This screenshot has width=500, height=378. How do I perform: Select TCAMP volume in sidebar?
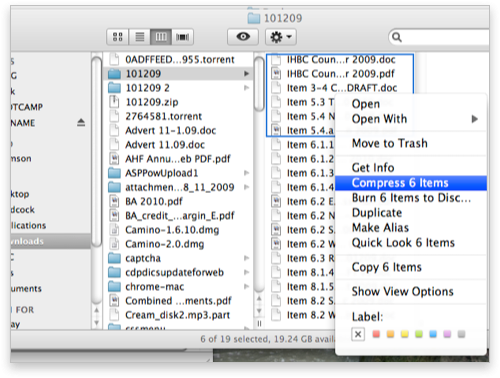click(27, 107)
